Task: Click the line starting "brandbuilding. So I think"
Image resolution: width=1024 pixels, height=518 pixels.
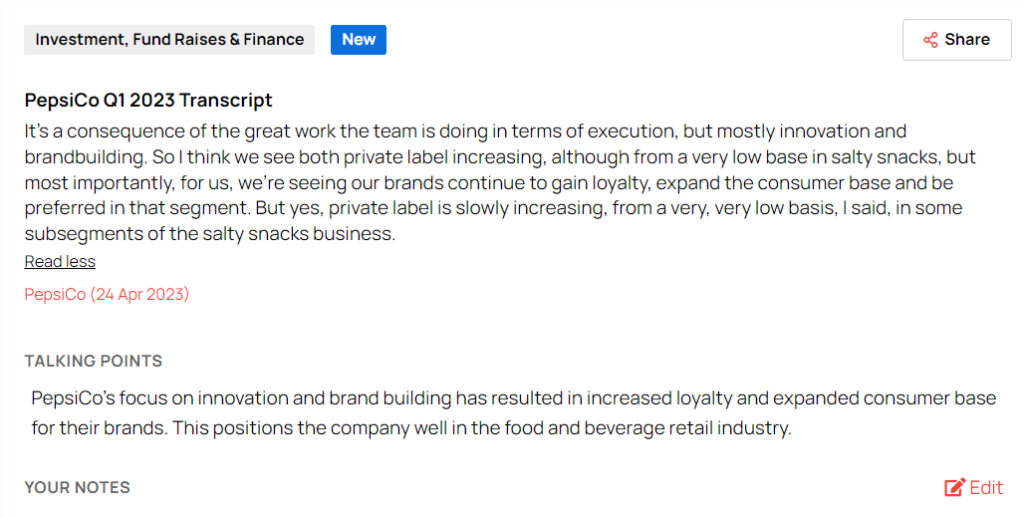Action: [499, 158]
